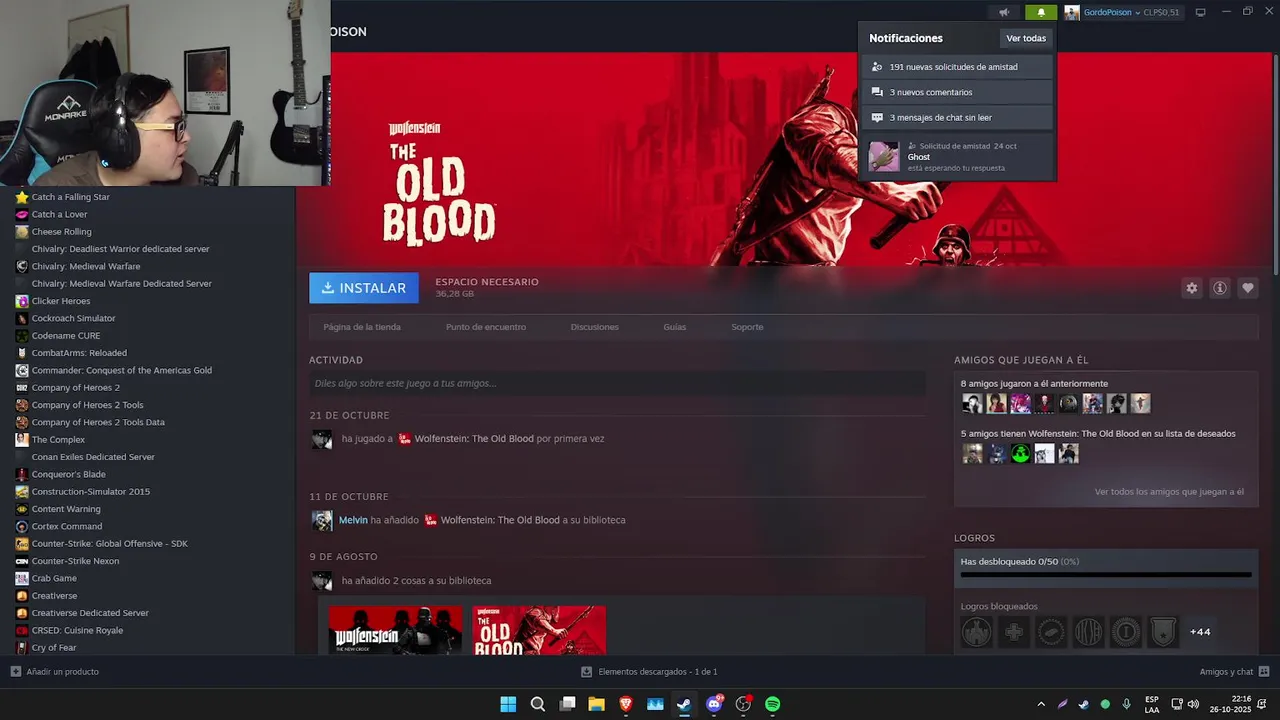The image size is (1280, 720).
Task: Open 191 nuevas solicitudes de amistad
Action: click(956, 67)
